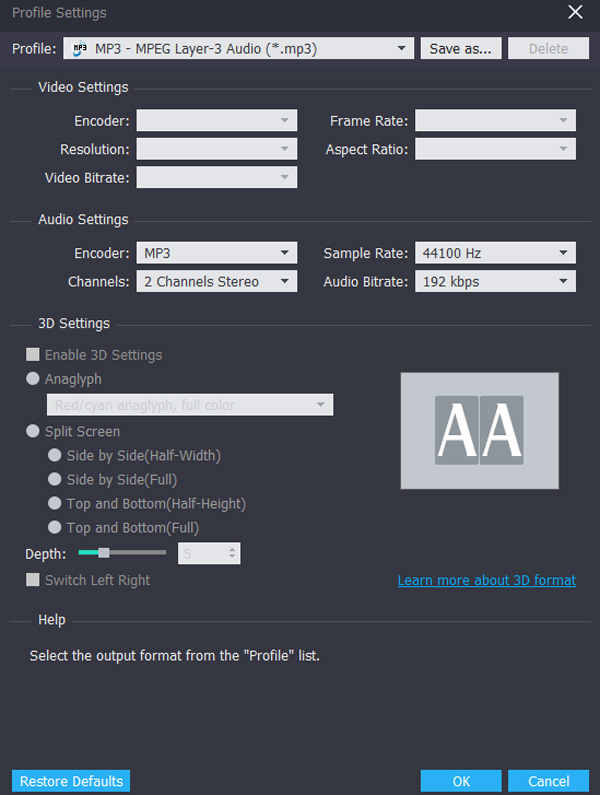Expand the Audio Bitrate 192 kbps dropdown
Screen dimensions: 600x795
click(x=564, y=282)
